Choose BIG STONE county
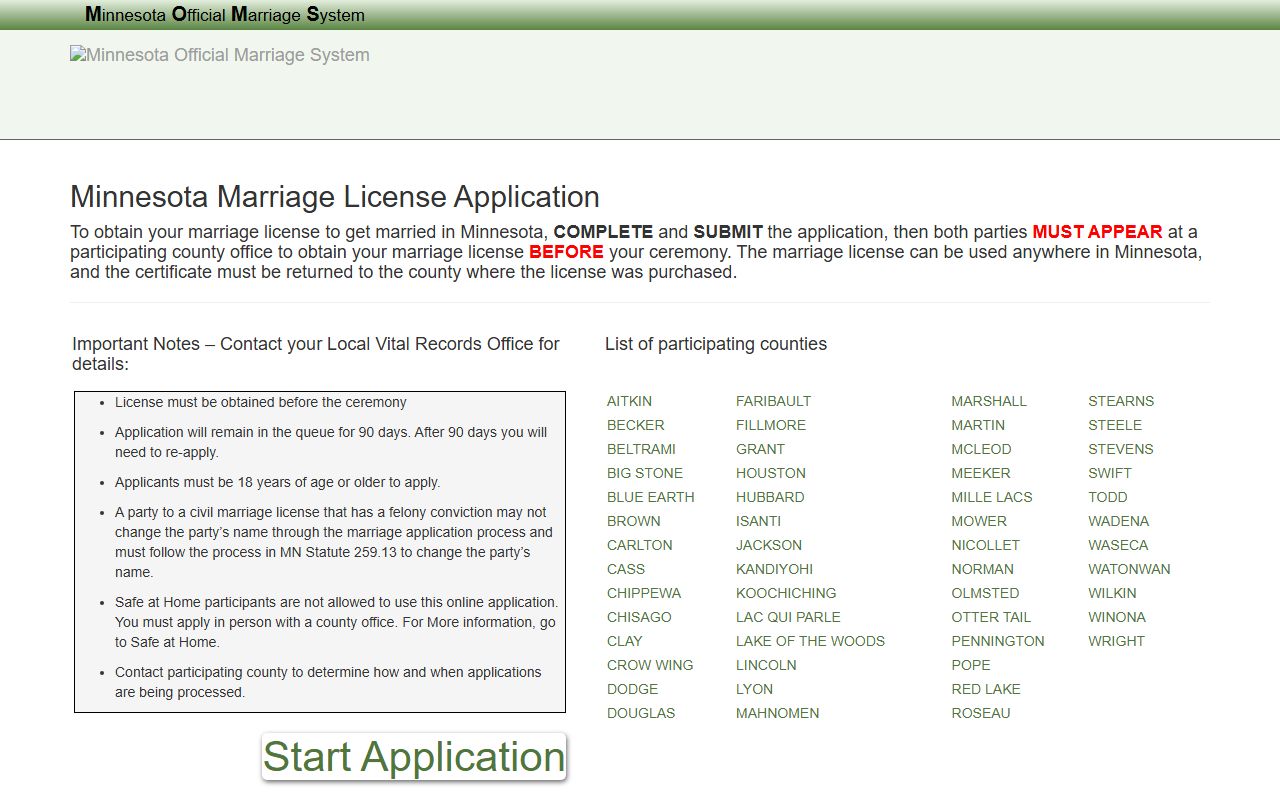 (x=645, y=473)
